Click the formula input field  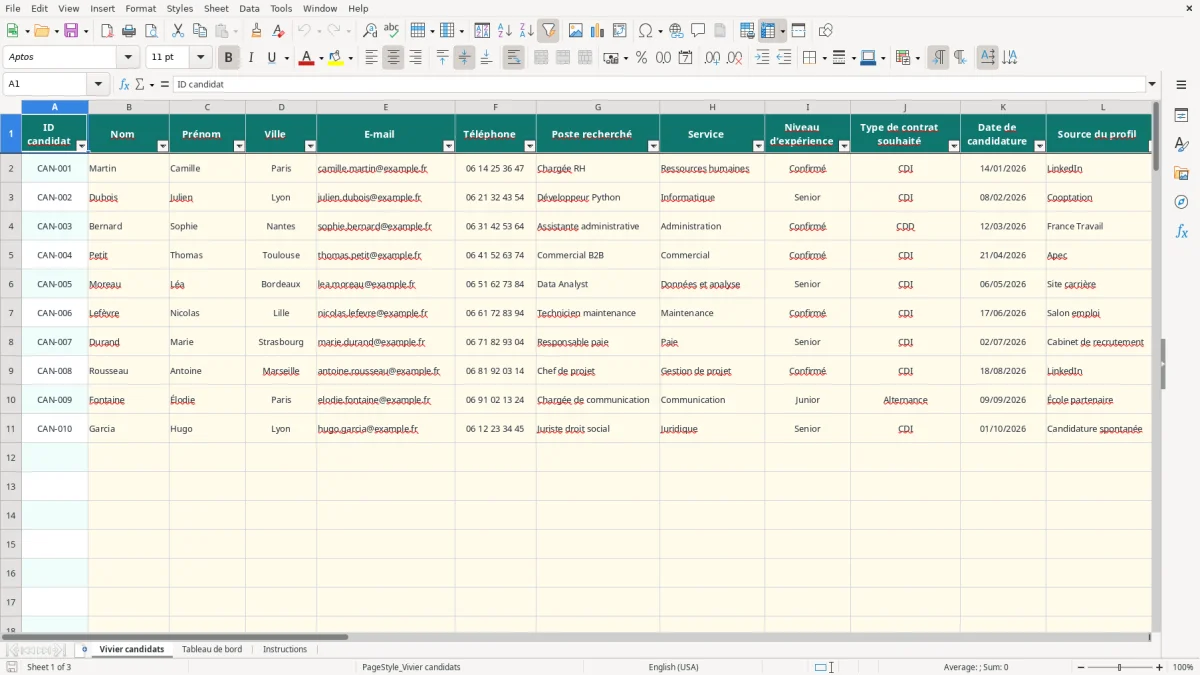(659, 85)
